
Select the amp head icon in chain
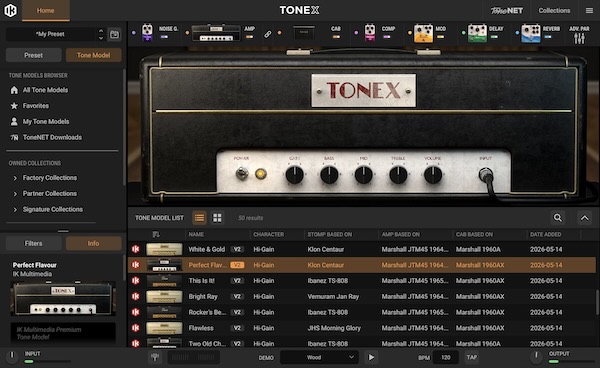[x=216, y=33]
